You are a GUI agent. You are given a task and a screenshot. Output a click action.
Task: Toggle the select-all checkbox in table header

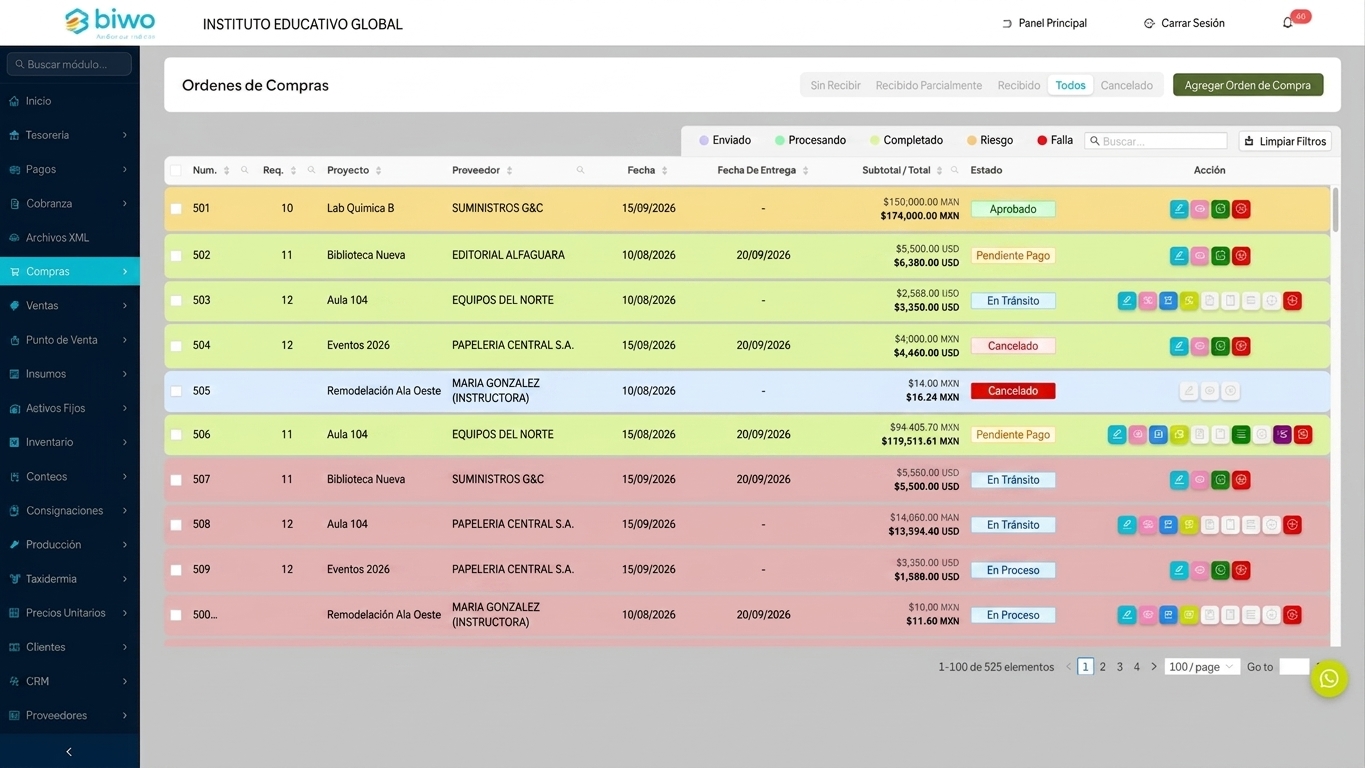click(x=176, y=171)
